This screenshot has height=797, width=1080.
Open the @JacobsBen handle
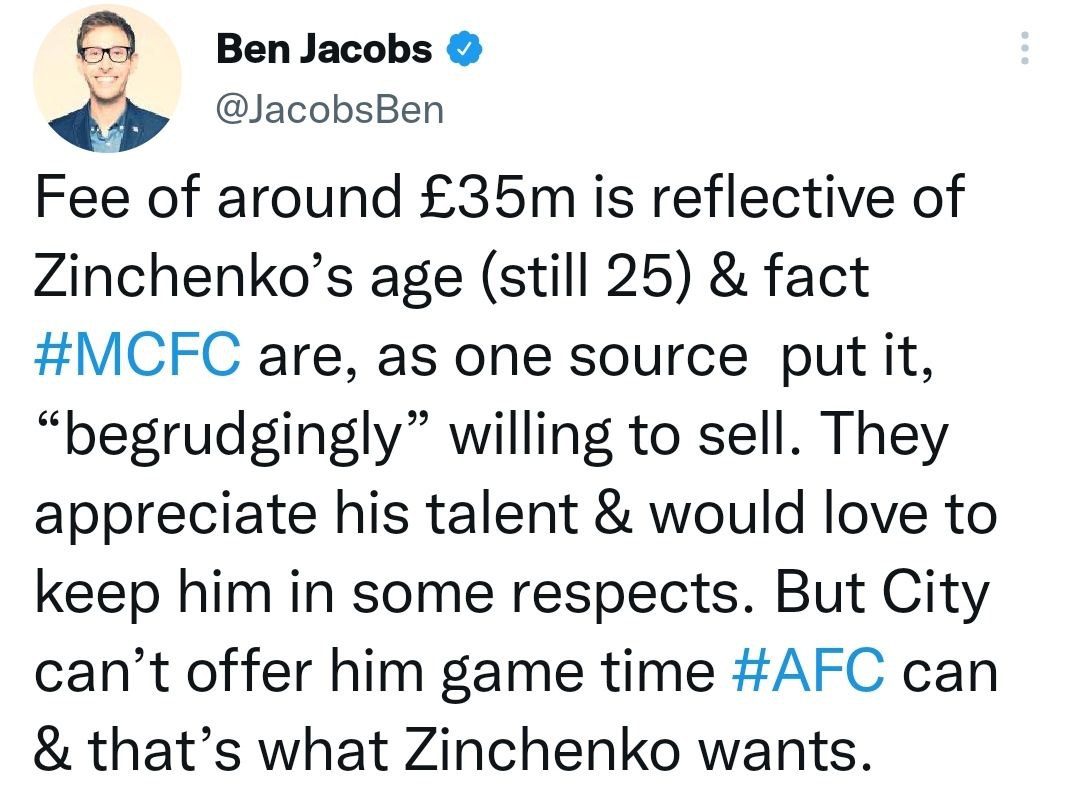330,109
